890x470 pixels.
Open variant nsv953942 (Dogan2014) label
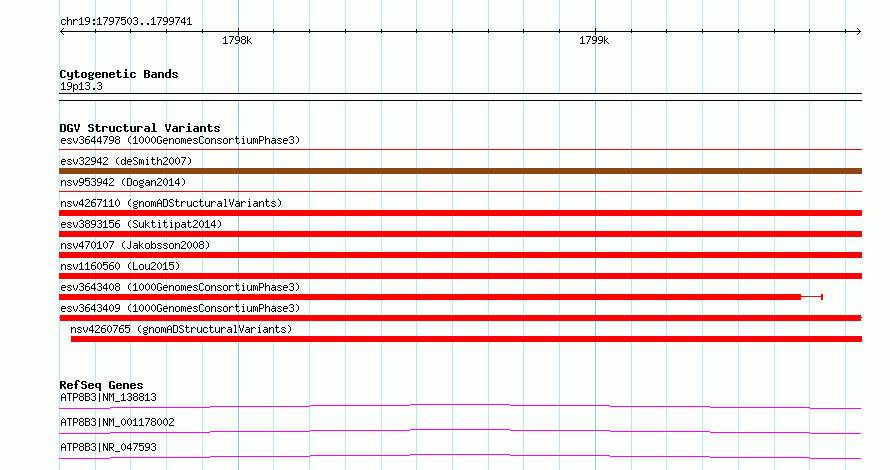pos(123,182)
